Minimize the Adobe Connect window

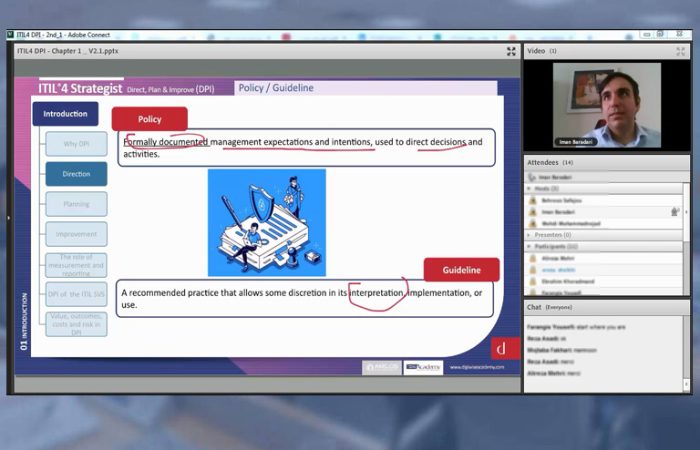pos(646,34)
